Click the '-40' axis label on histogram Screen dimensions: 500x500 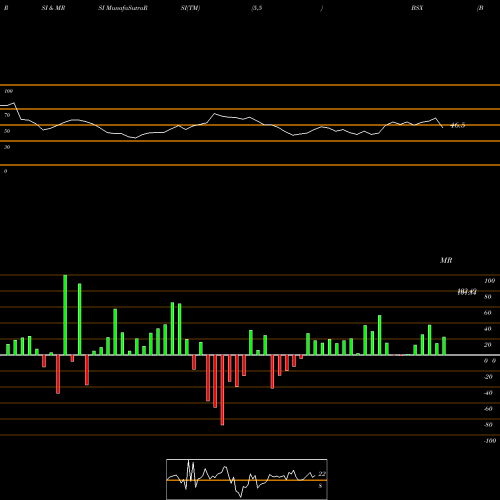(488, 393)
